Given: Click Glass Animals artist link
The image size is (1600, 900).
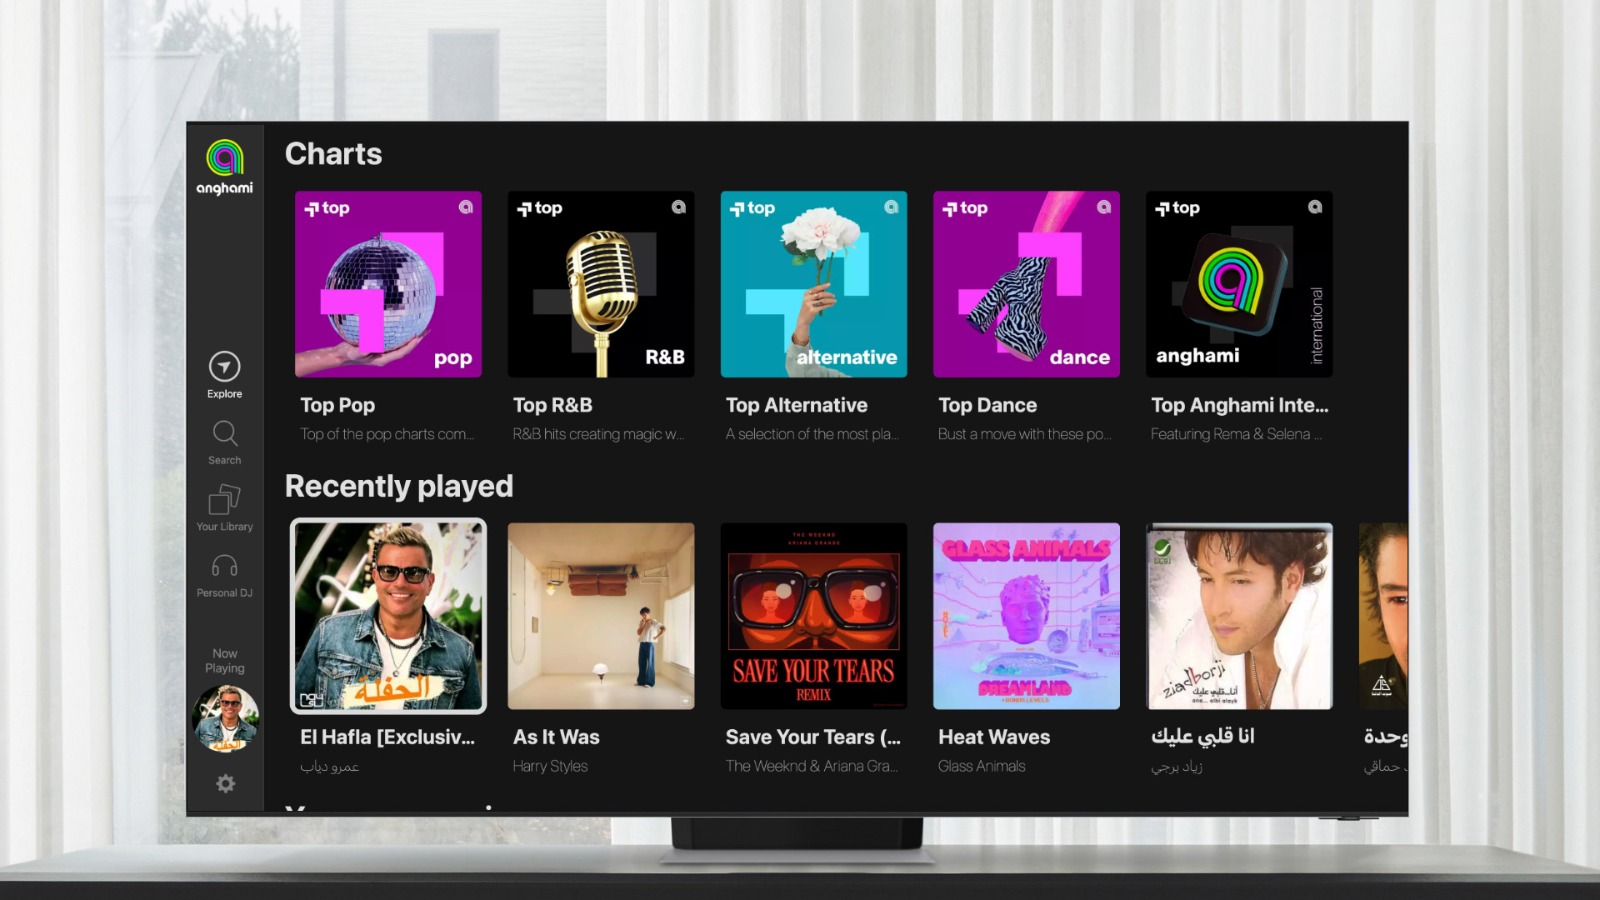Looking at the screenshot, I should 981,766.
